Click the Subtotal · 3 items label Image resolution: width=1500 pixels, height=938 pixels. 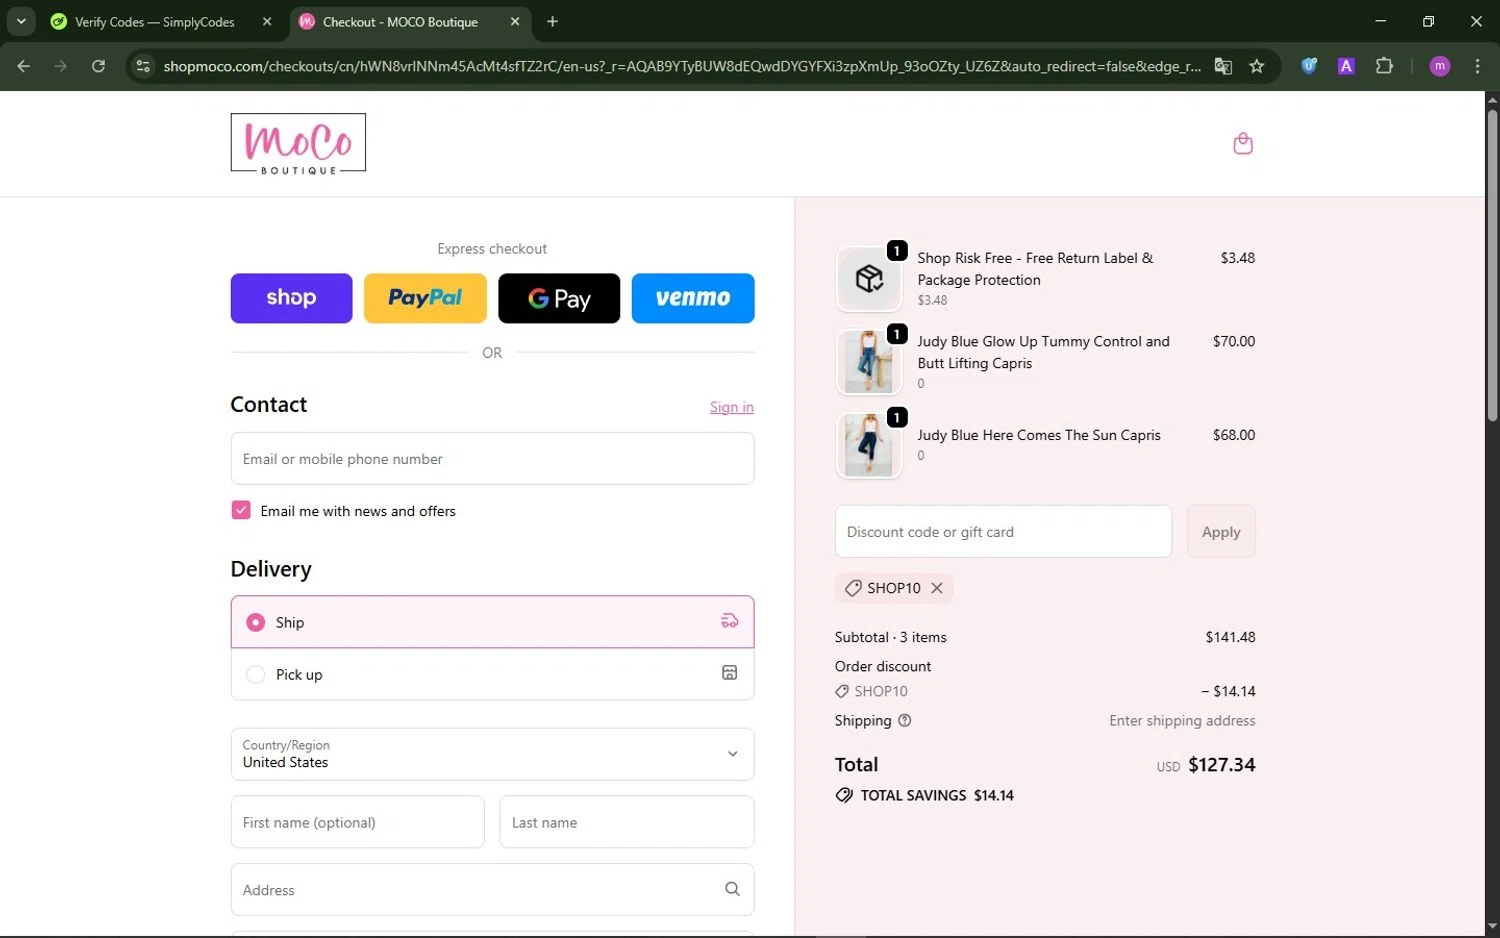(x=891, y=637)
